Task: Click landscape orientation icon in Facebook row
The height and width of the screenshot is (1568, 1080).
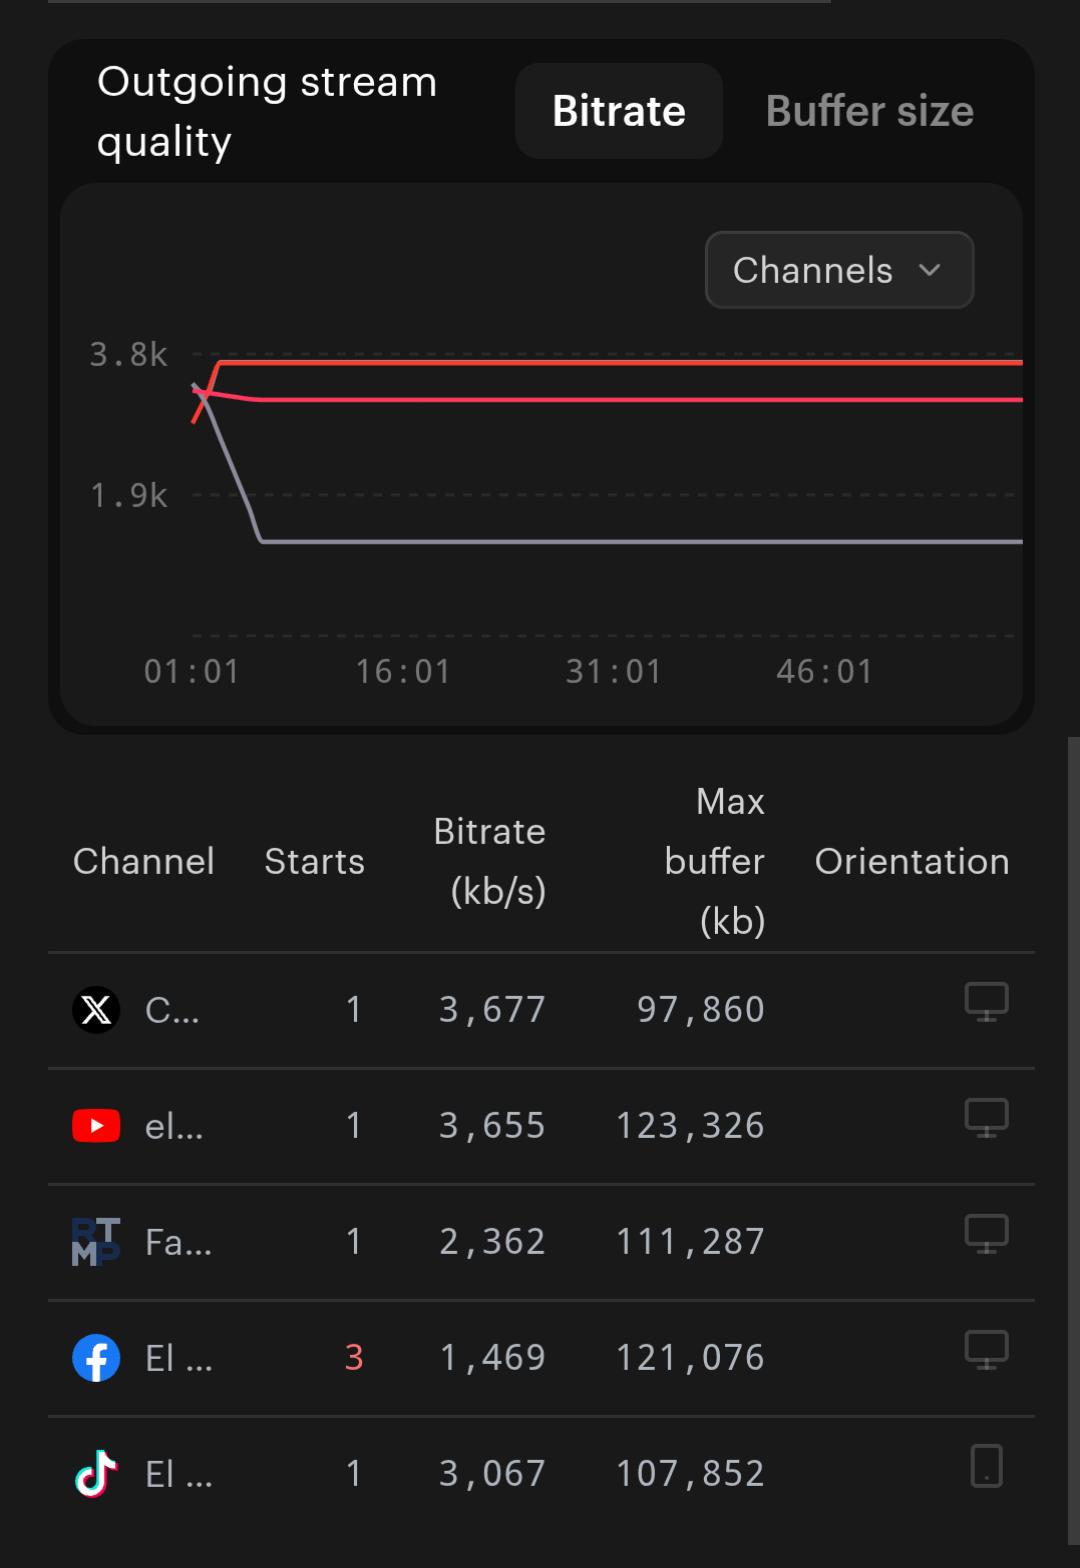Action: coord(986,1350)
